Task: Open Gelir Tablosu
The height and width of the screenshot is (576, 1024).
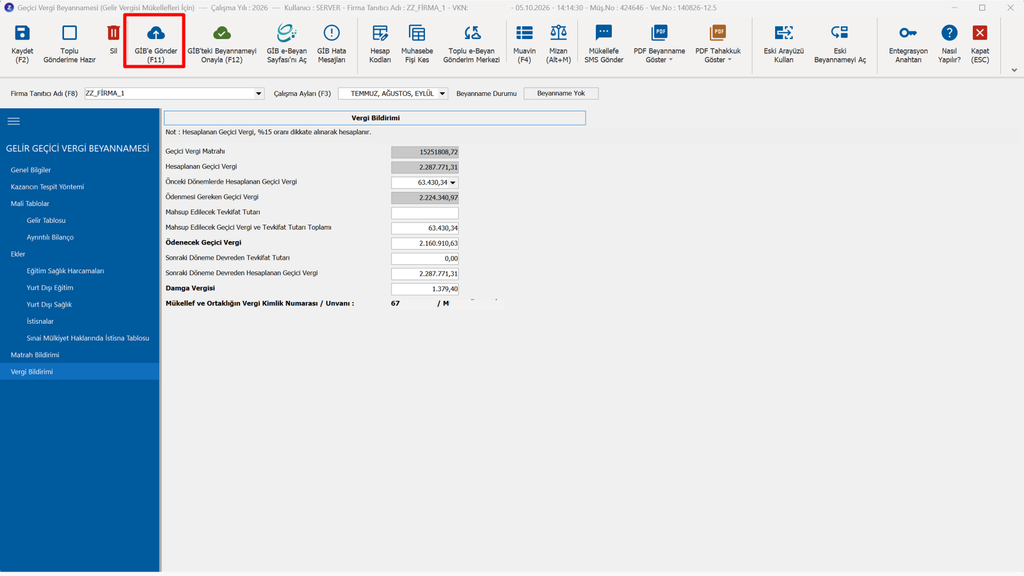Action: (46, 221)
